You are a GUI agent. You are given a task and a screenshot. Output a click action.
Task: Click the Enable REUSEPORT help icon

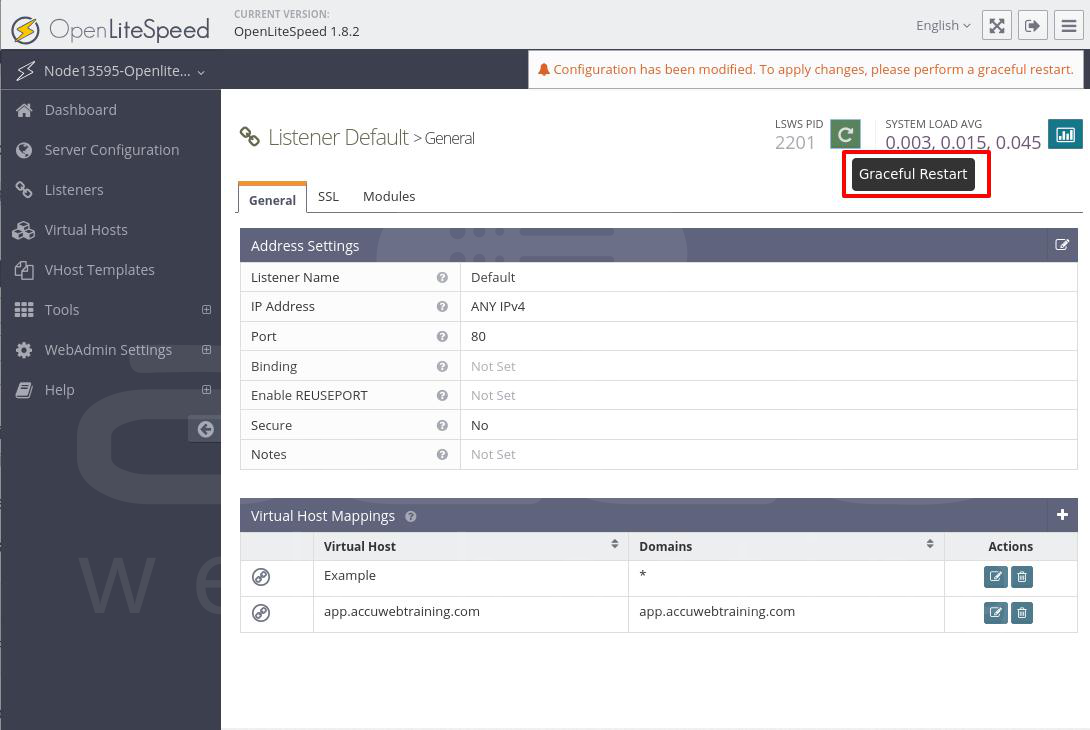click(442, 396)
